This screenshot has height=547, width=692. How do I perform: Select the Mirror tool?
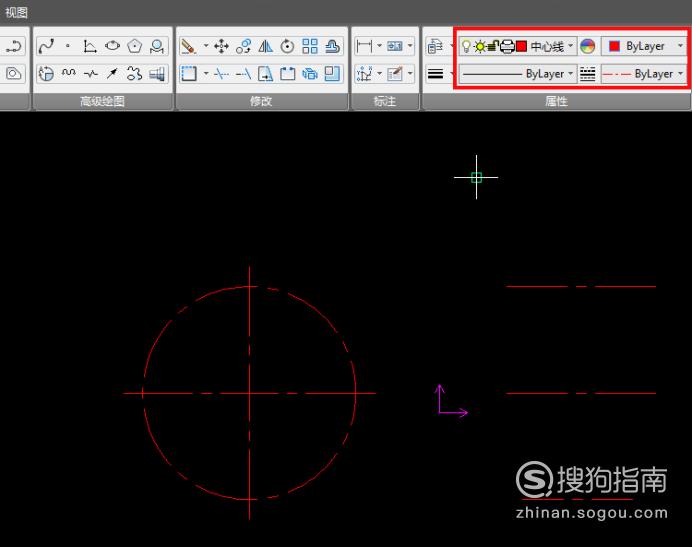[x=265, y=46]
